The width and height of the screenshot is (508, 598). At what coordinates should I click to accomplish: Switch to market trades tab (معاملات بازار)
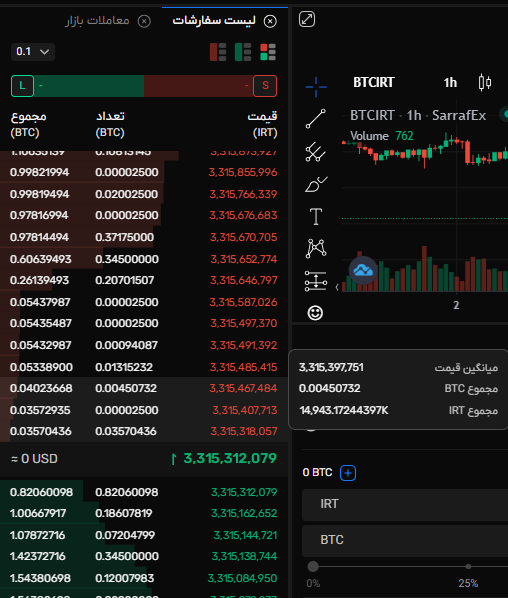pyautogui.click(x=97, y=20)
